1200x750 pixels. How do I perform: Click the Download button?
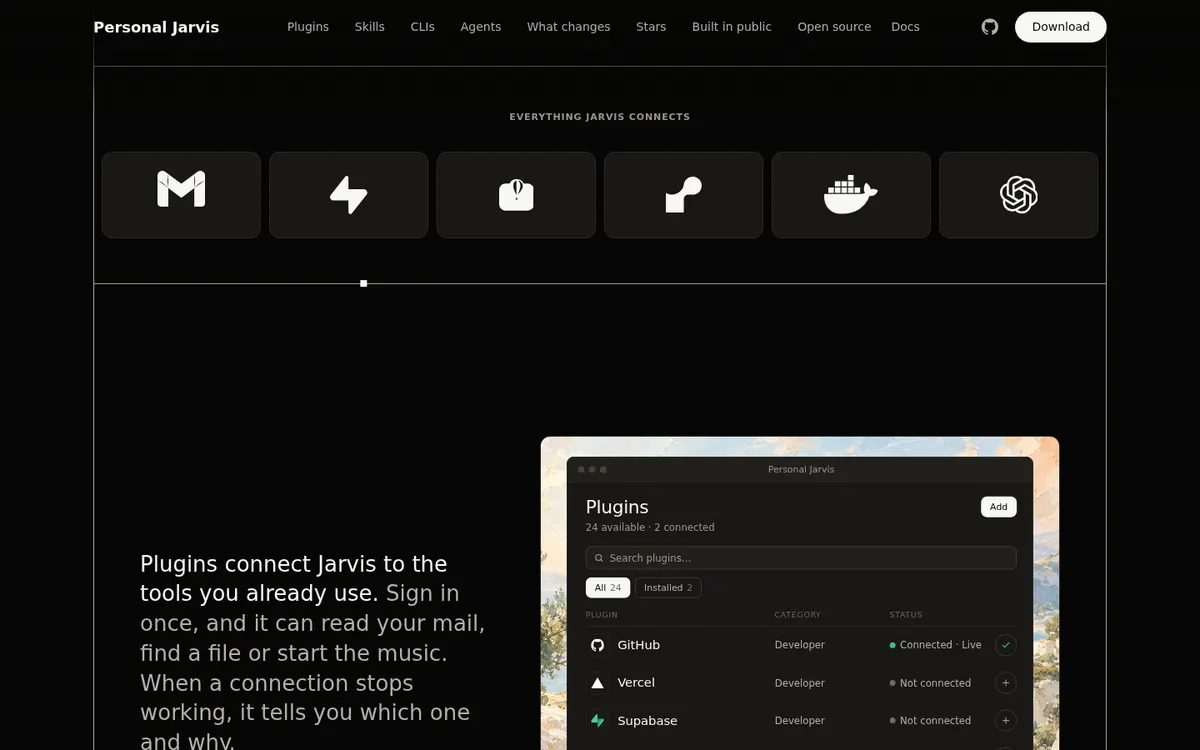pos(1061,27)
